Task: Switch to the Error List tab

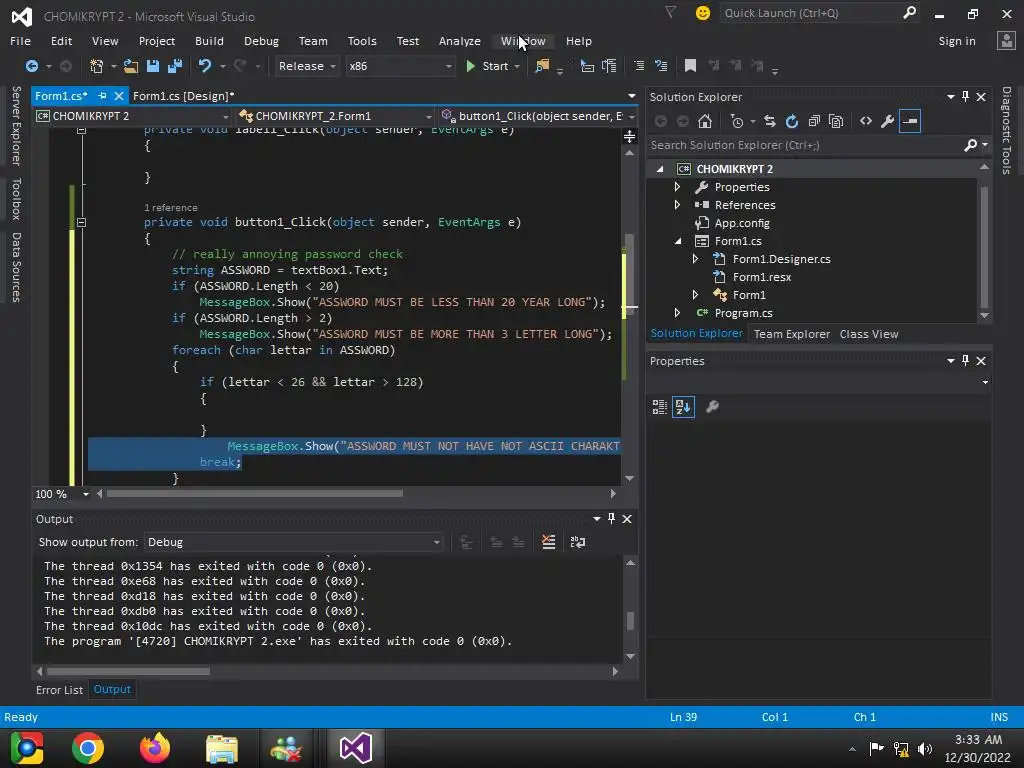Action: click(59, 690)
